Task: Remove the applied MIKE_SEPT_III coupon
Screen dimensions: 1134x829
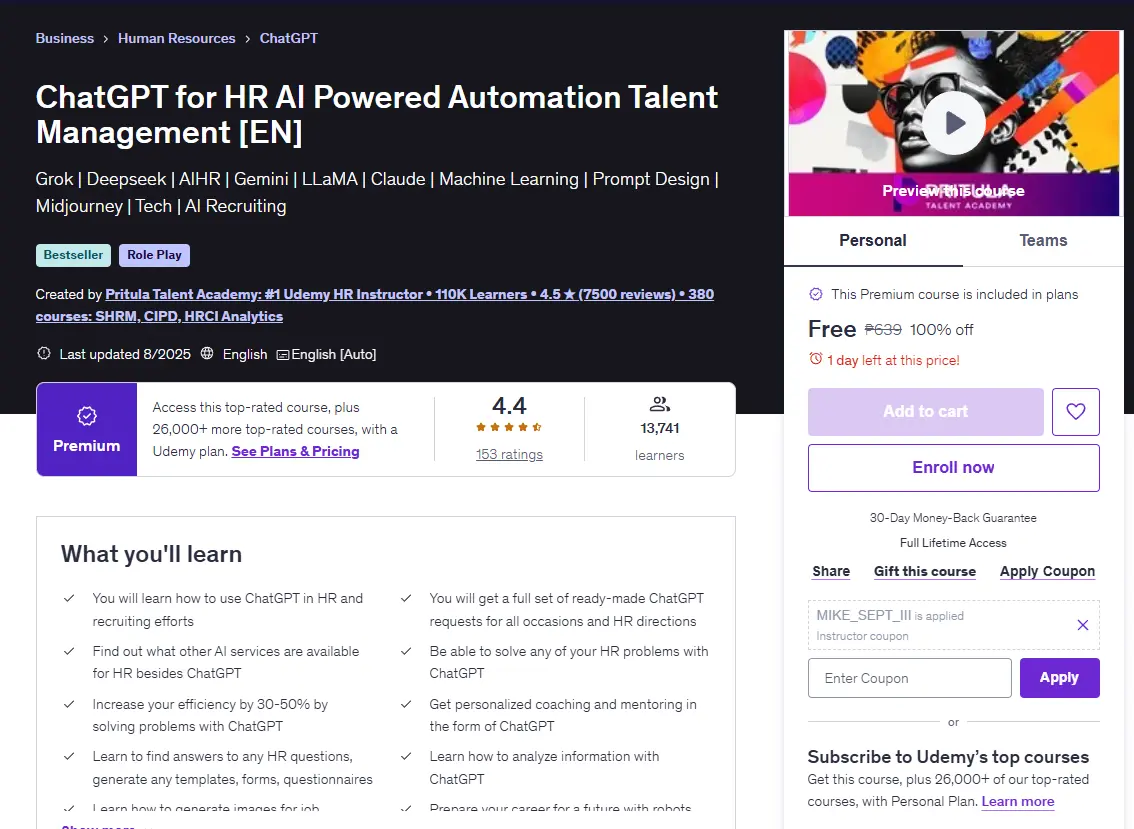Action: 1082,625
